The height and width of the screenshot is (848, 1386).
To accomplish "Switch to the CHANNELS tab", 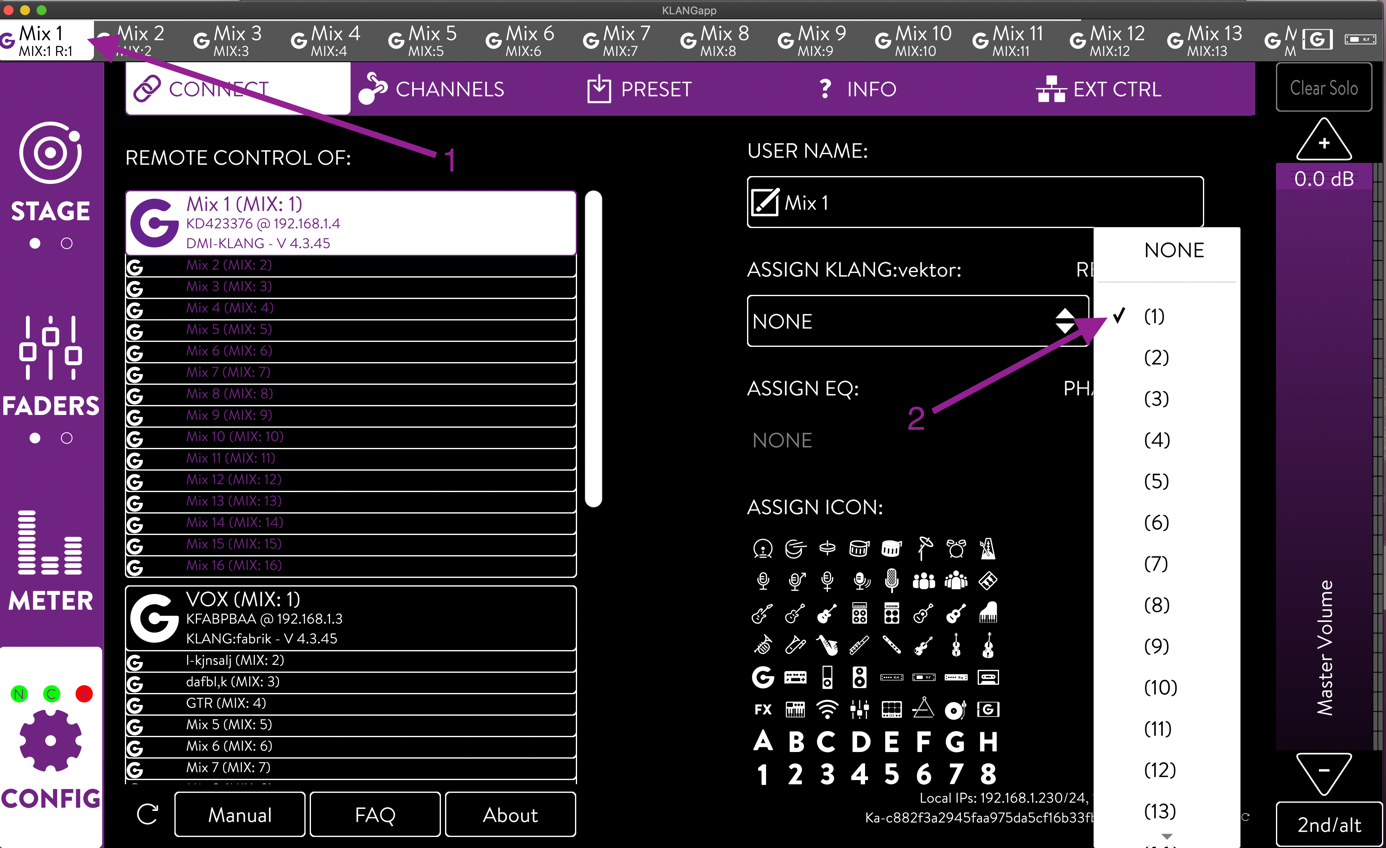I will tap(431, 89).
